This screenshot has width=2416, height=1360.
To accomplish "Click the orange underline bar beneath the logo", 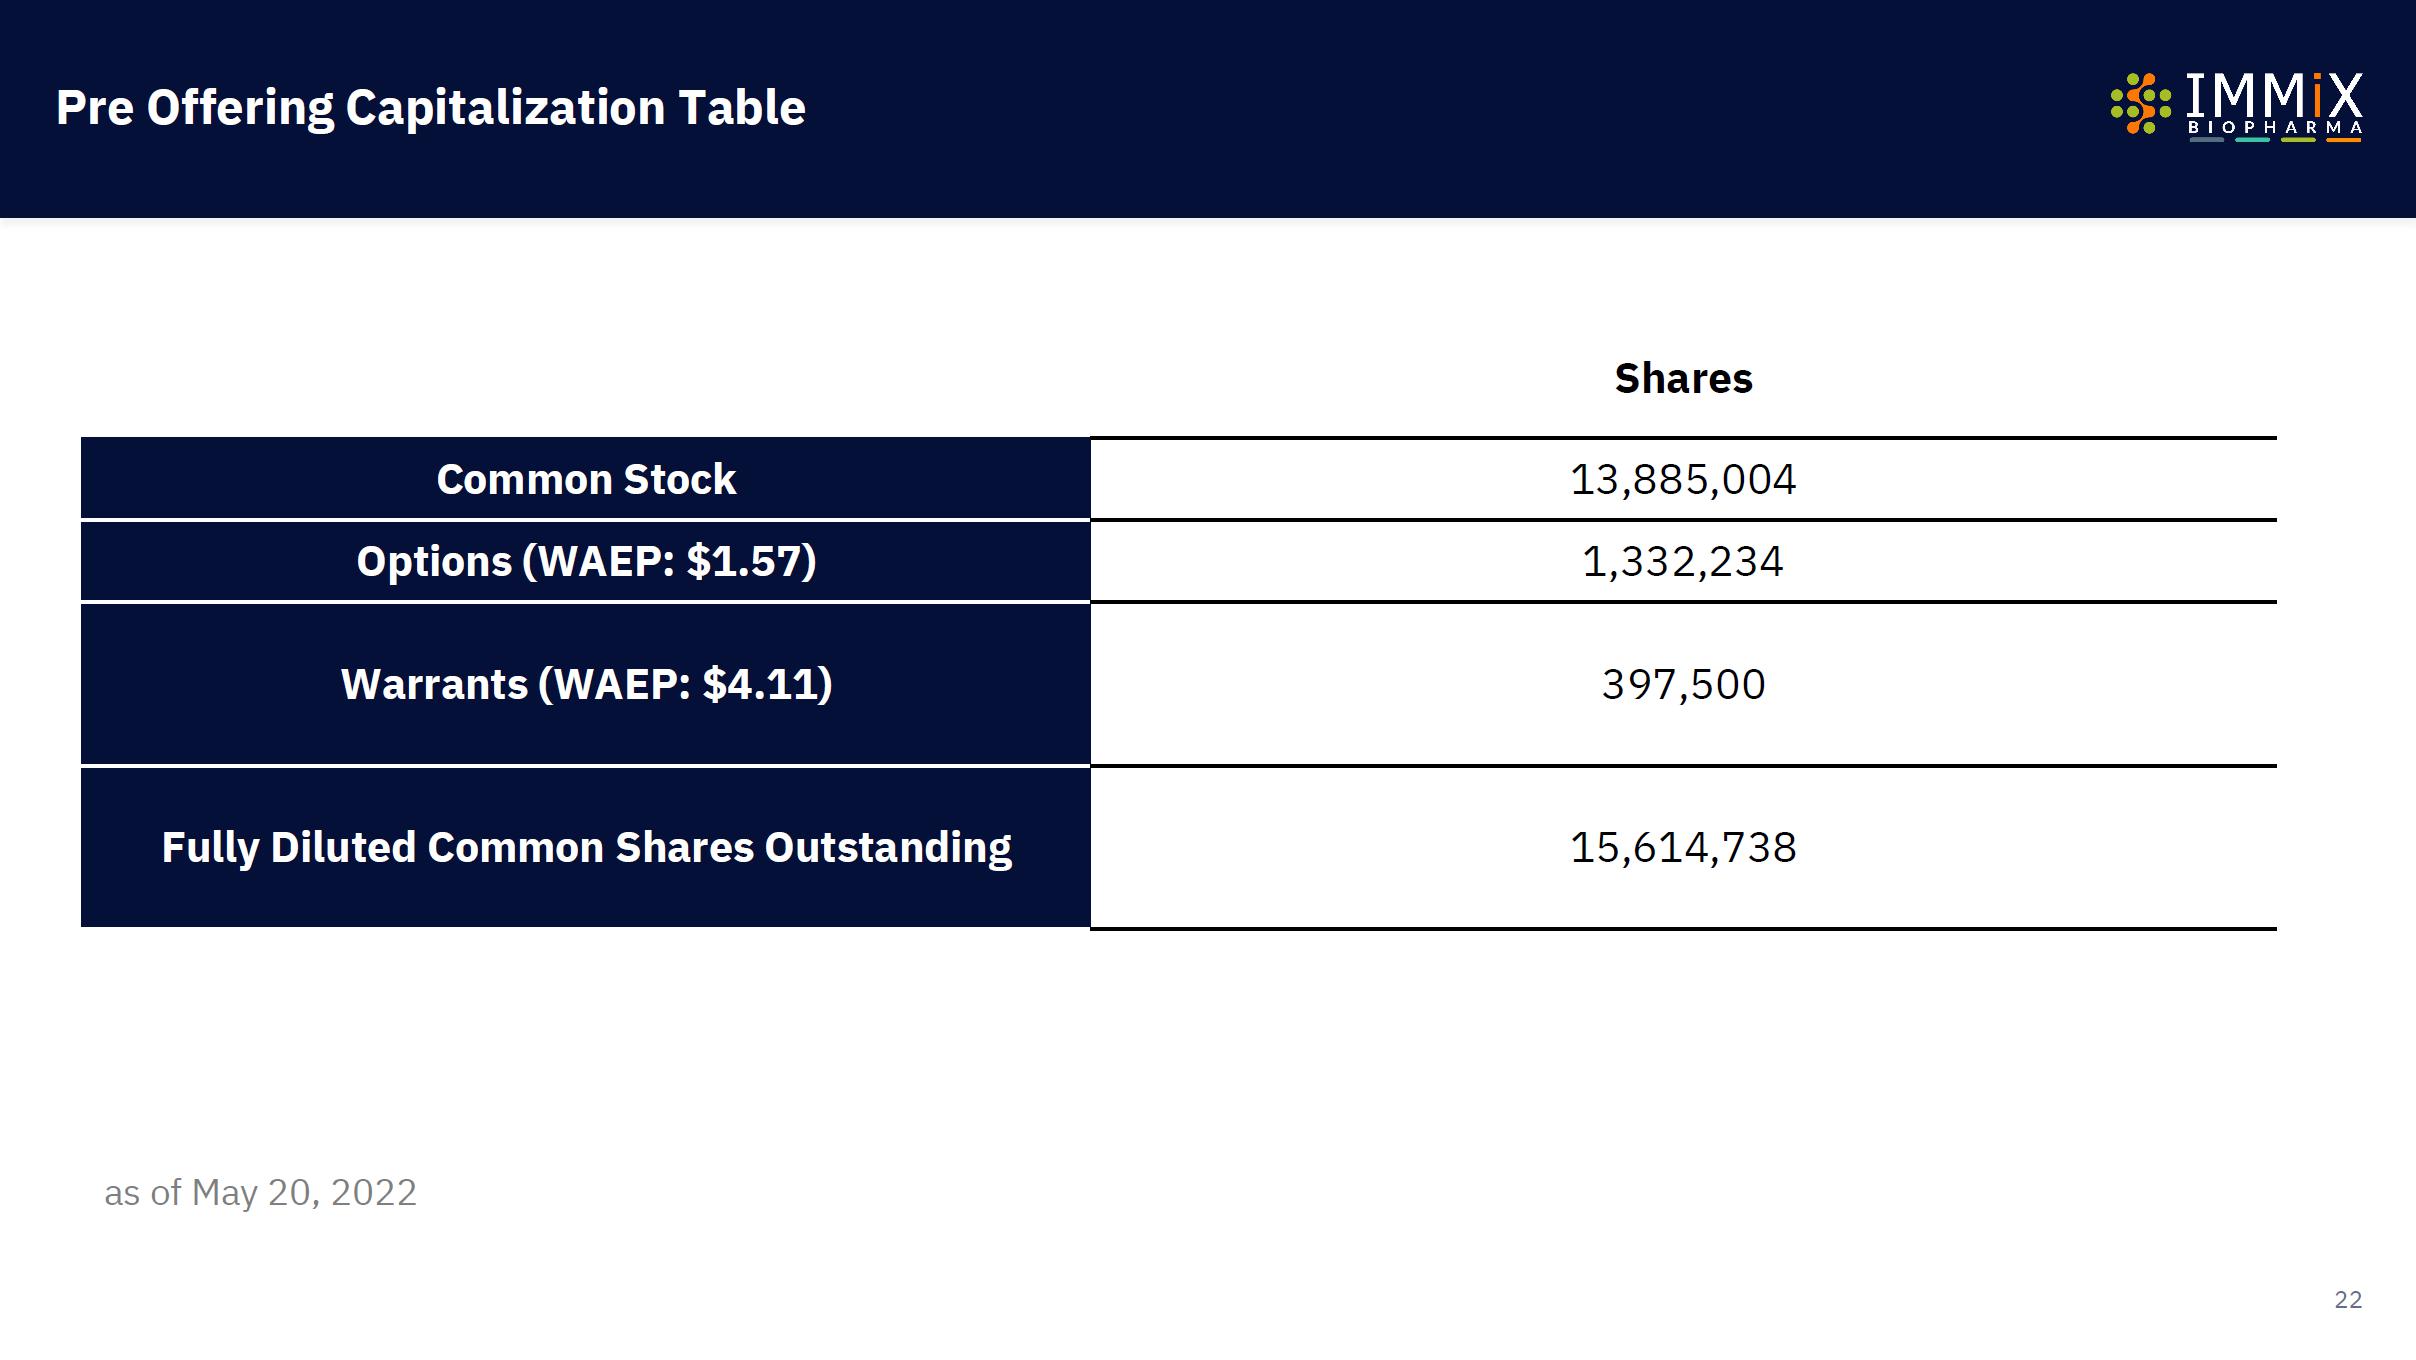I will [2343, 140].
